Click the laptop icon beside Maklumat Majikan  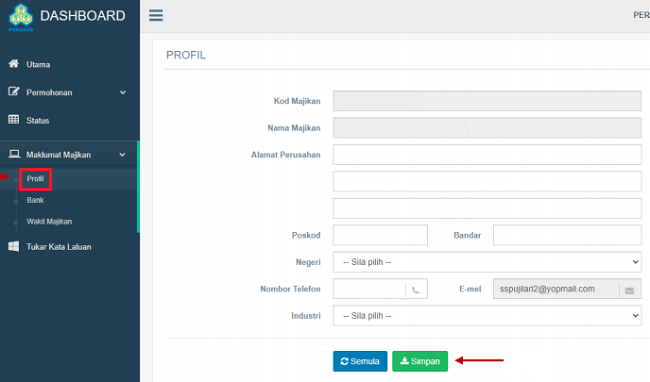[14, 154]
